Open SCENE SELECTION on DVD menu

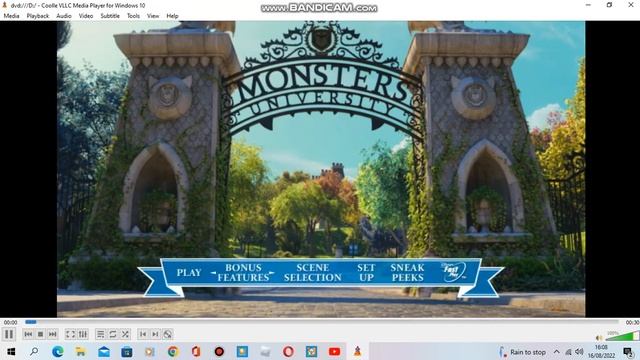313,273
